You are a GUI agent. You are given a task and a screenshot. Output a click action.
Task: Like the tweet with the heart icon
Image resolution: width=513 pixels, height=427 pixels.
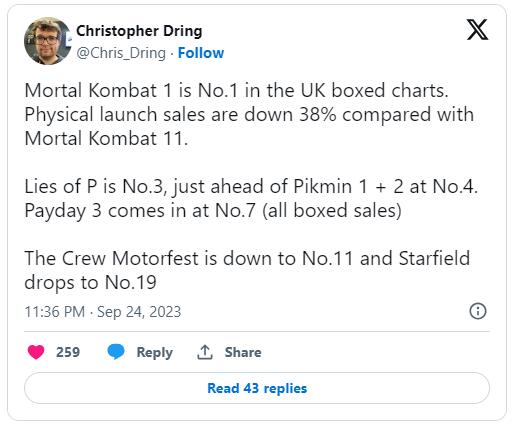point(36,352)
